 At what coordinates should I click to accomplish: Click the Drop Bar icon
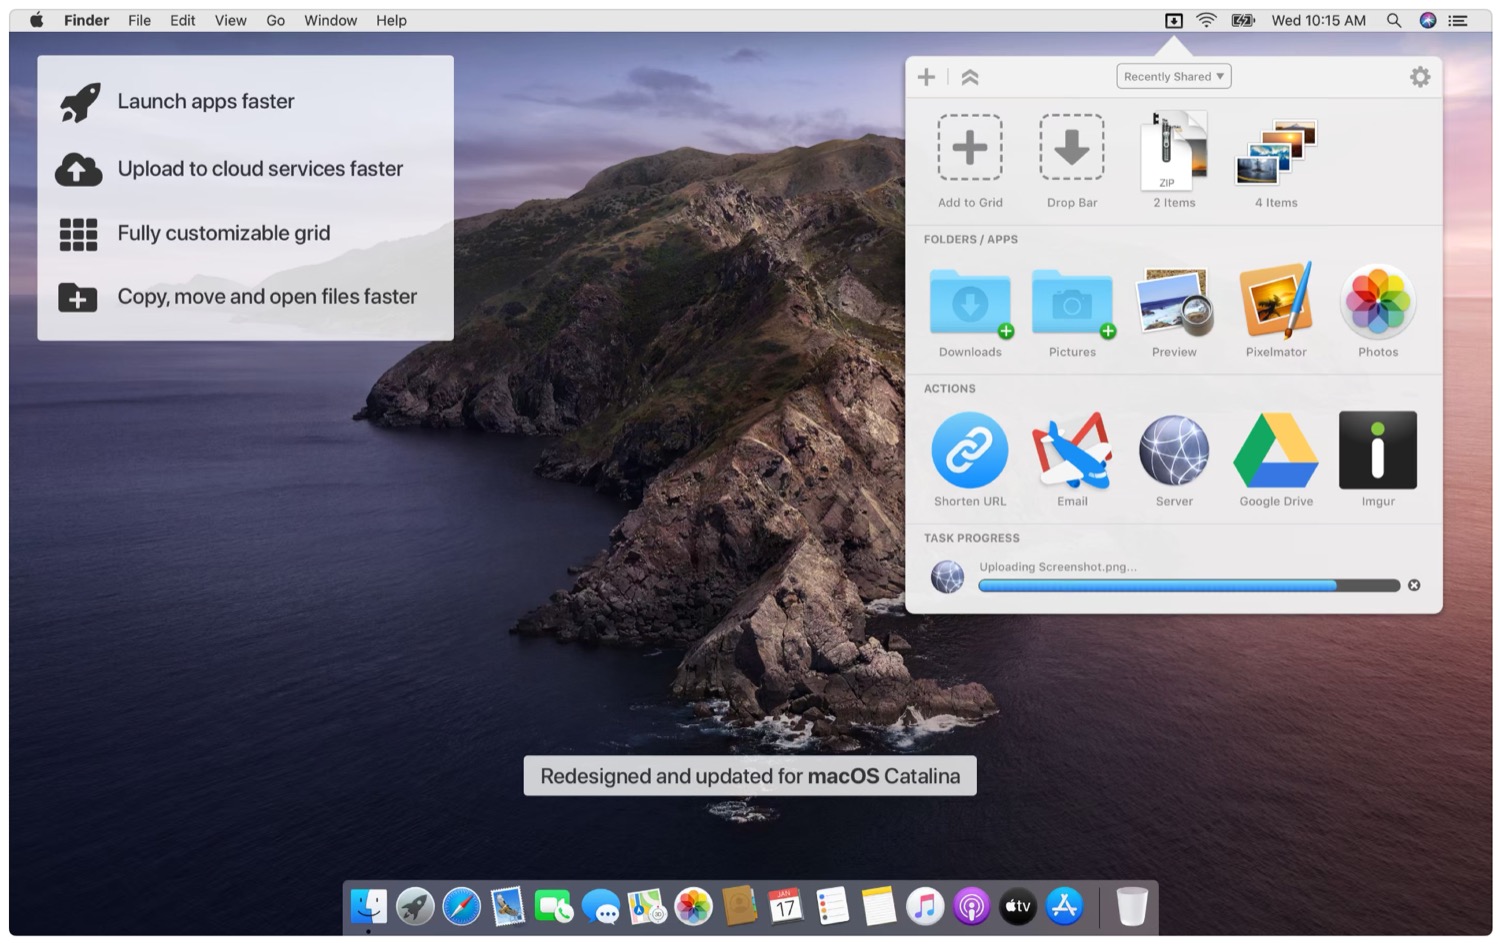(x=1071, y=148)
